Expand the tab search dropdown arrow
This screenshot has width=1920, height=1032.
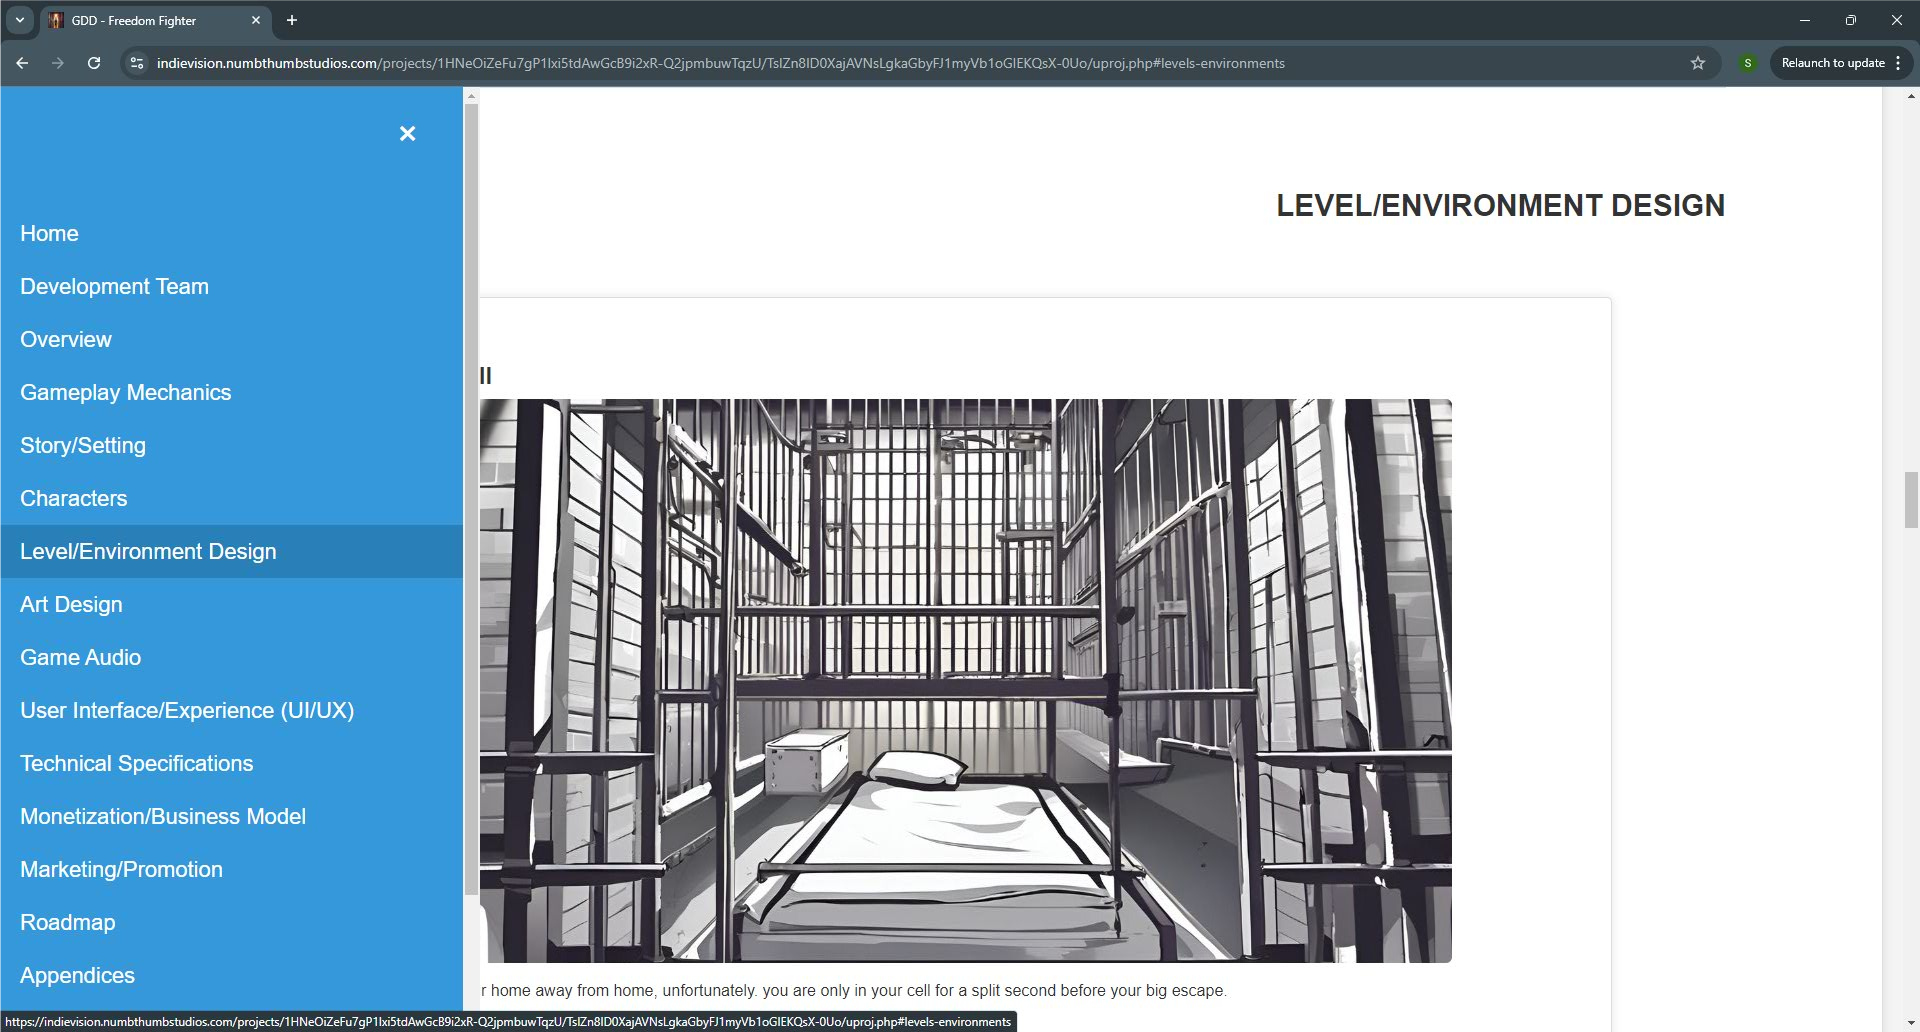(x=19, y=20)
